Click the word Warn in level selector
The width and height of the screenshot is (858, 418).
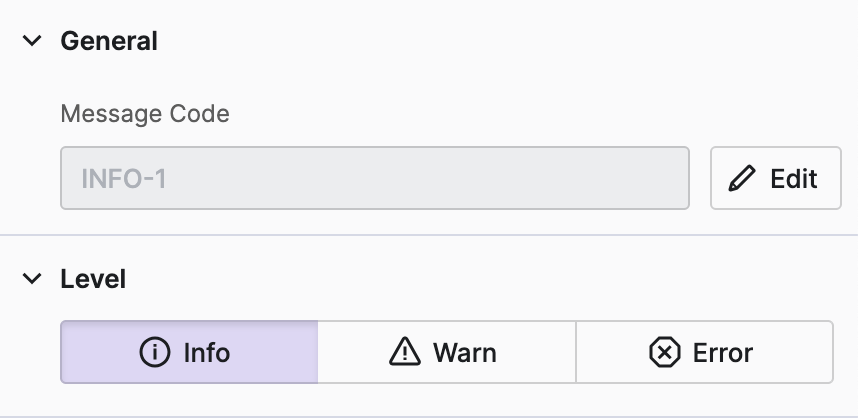pyautogui.click(x=464, y=352)
